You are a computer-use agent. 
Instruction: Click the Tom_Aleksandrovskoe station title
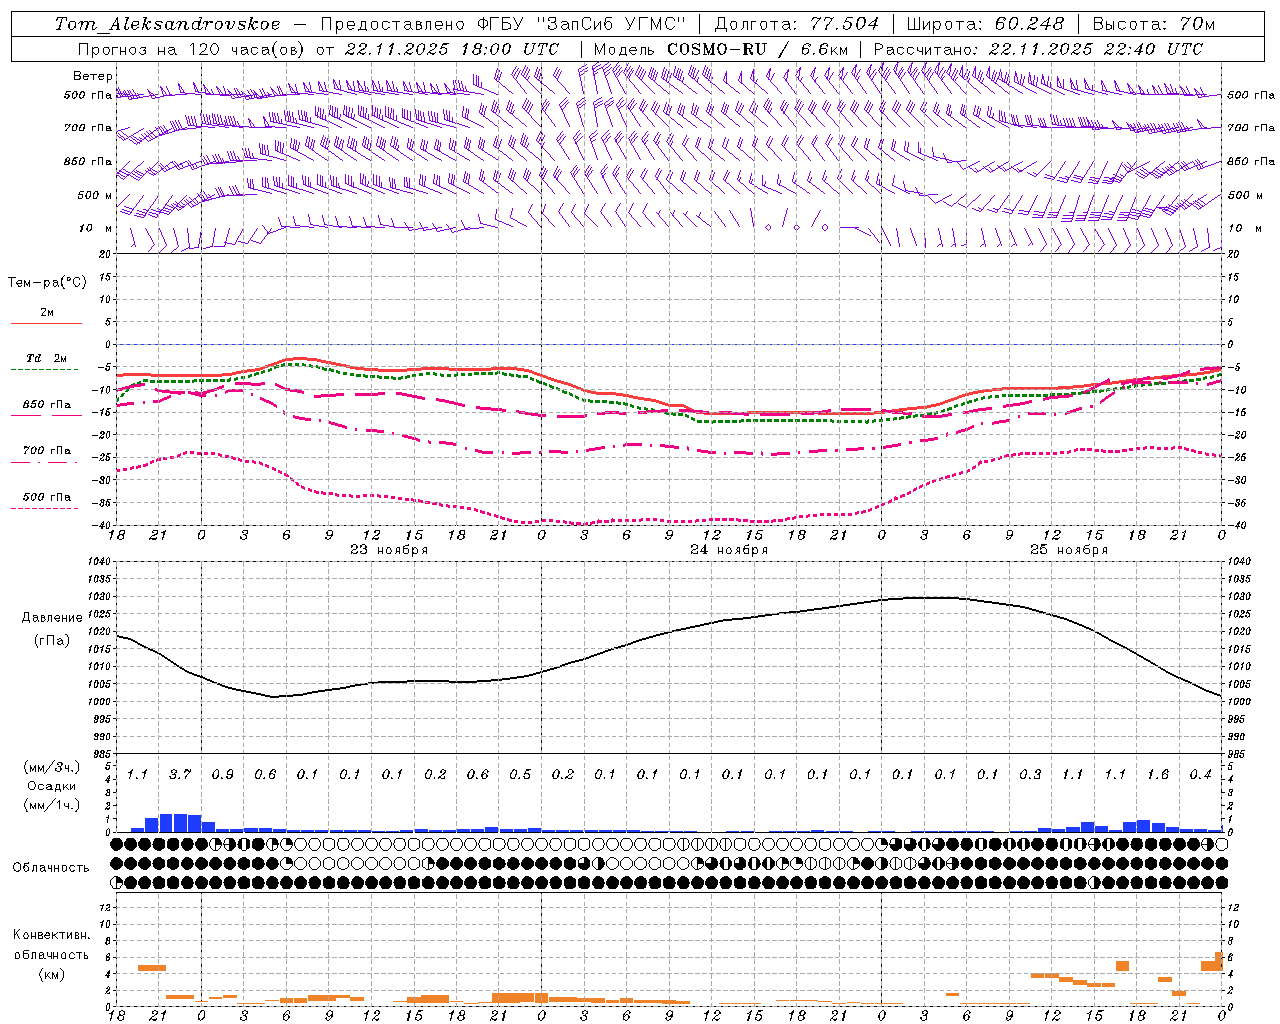click(x=167, y=24)
